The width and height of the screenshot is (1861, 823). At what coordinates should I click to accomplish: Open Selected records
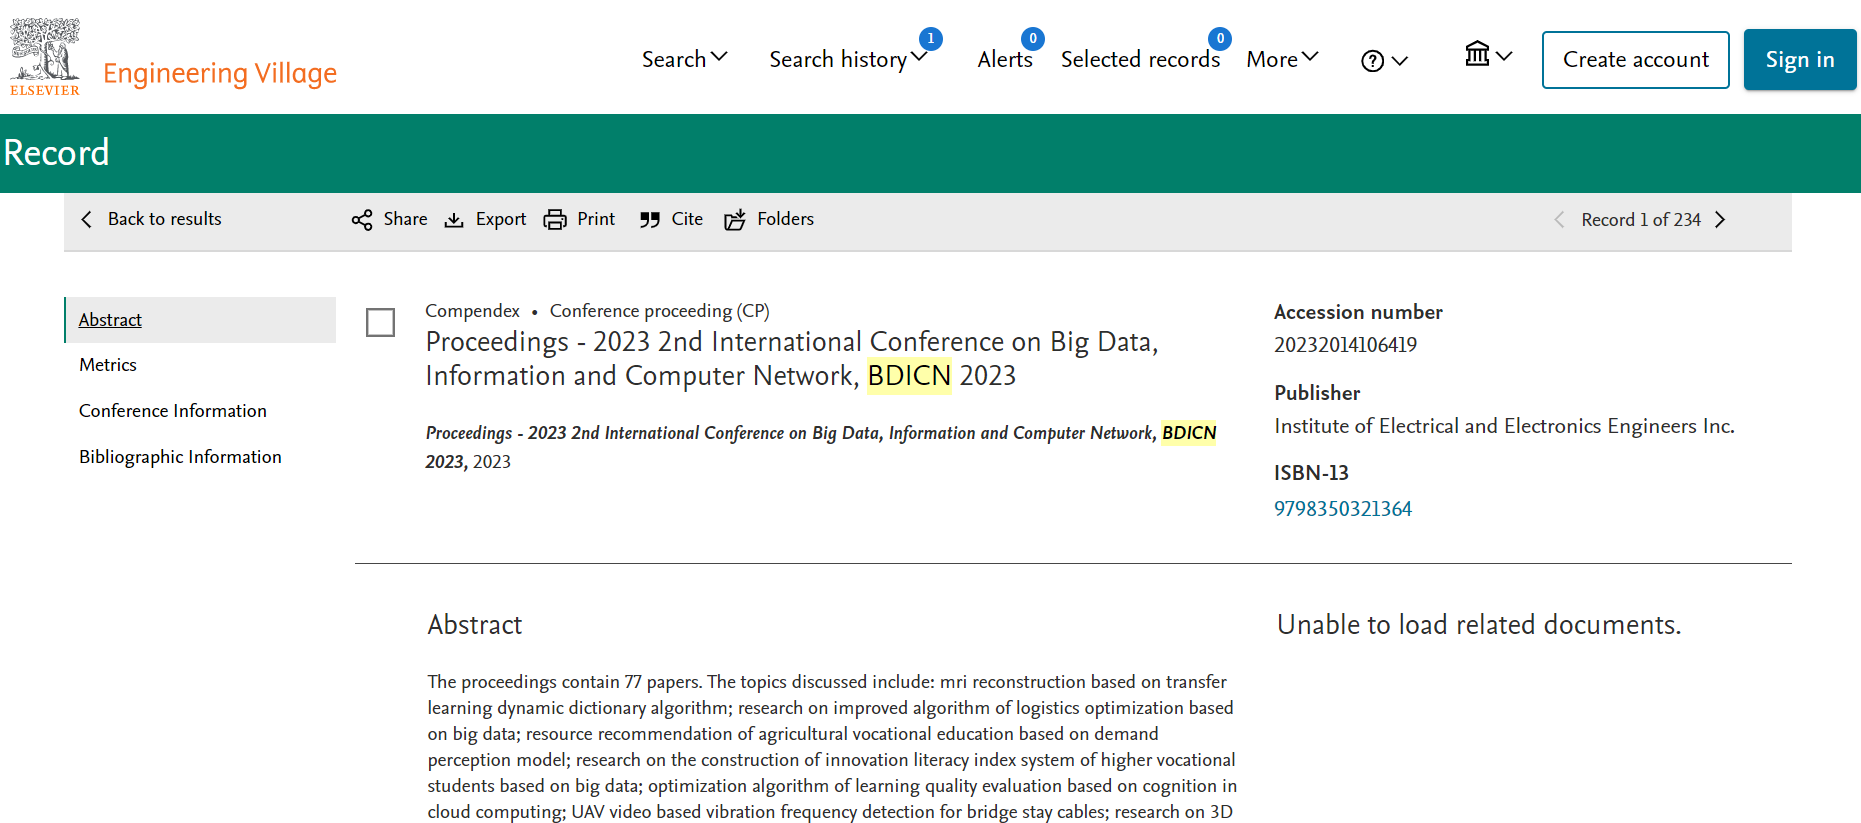coord(1140,60)
